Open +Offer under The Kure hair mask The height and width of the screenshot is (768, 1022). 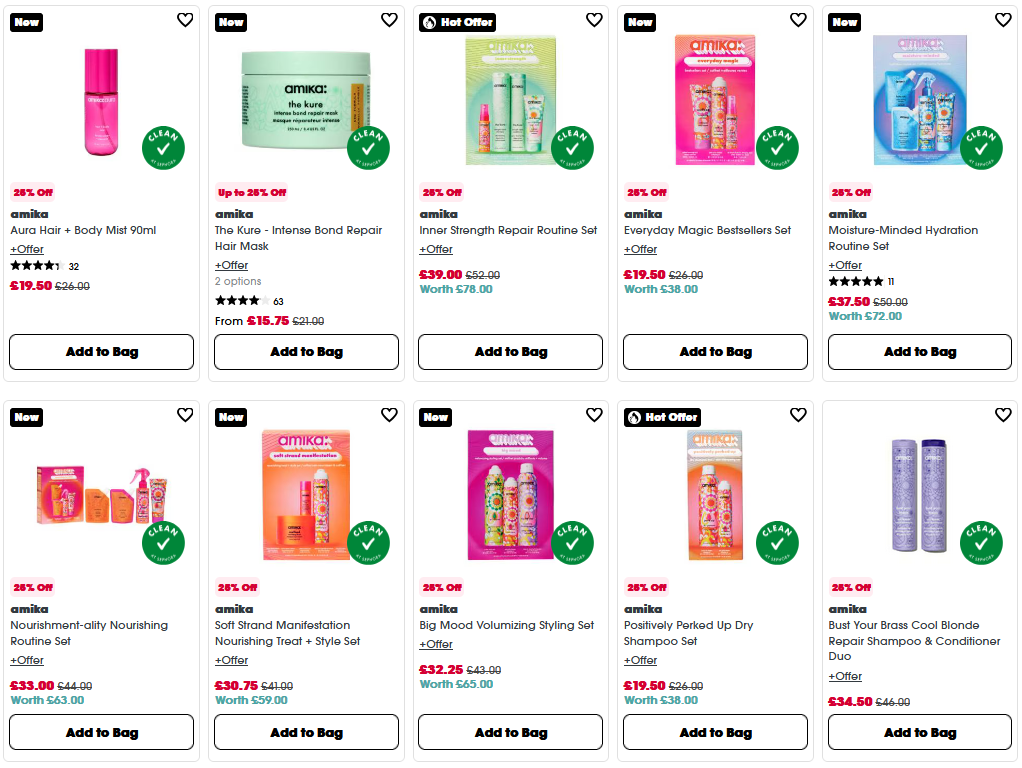(232, 265)
